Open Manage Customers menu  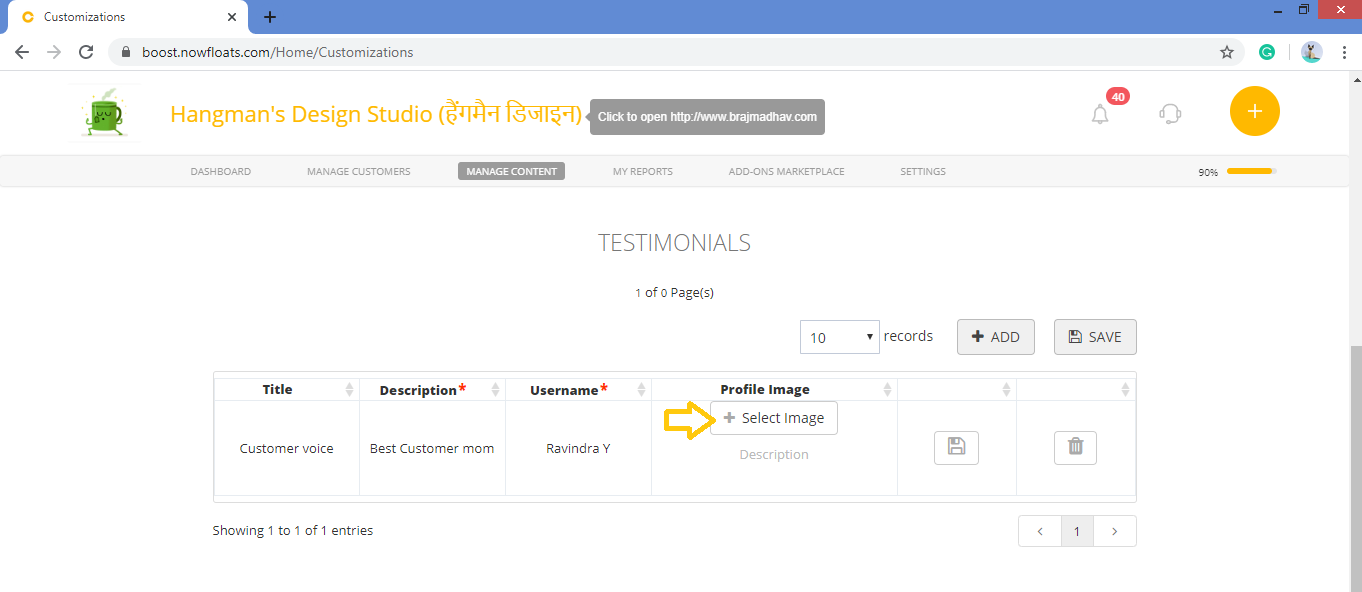click(x=359, y=171)
